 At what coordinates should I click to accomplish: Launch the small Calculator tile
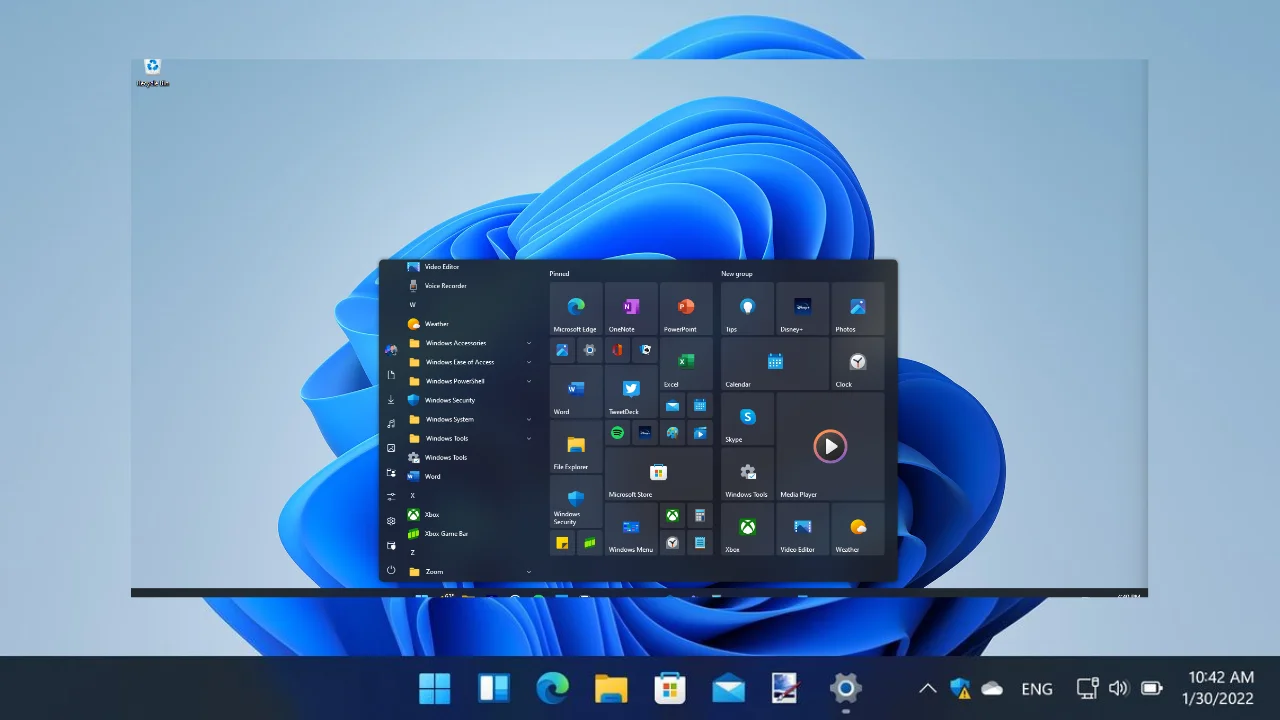(700, 516)
